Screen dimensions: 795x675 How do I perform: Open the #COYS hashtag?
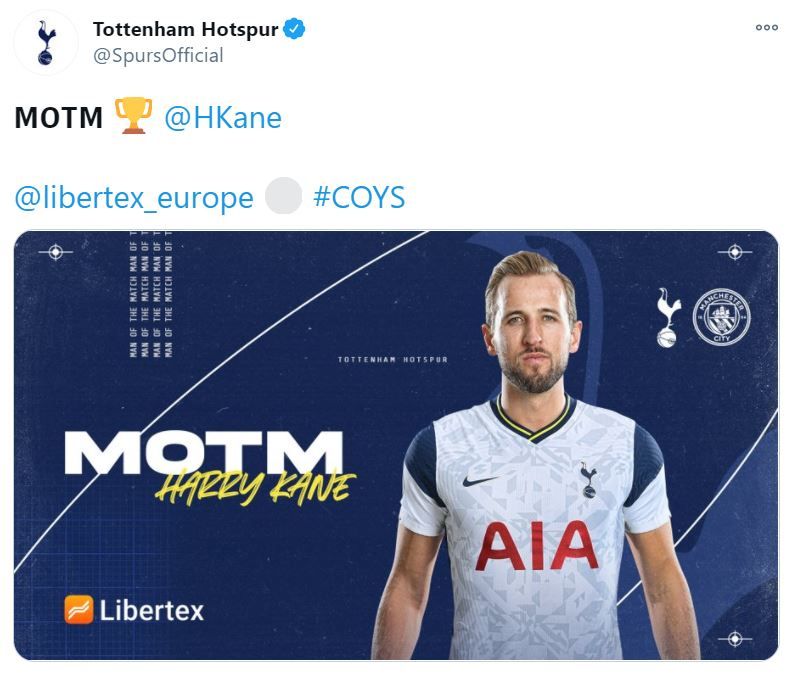[x=359, y=197]
